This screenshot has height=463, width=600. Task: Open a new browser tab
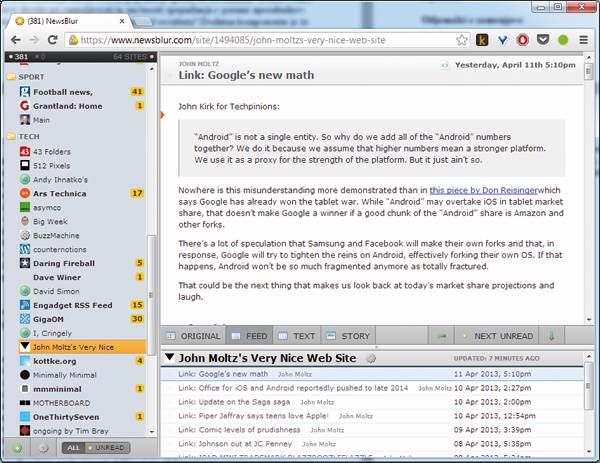pos(142,22)
